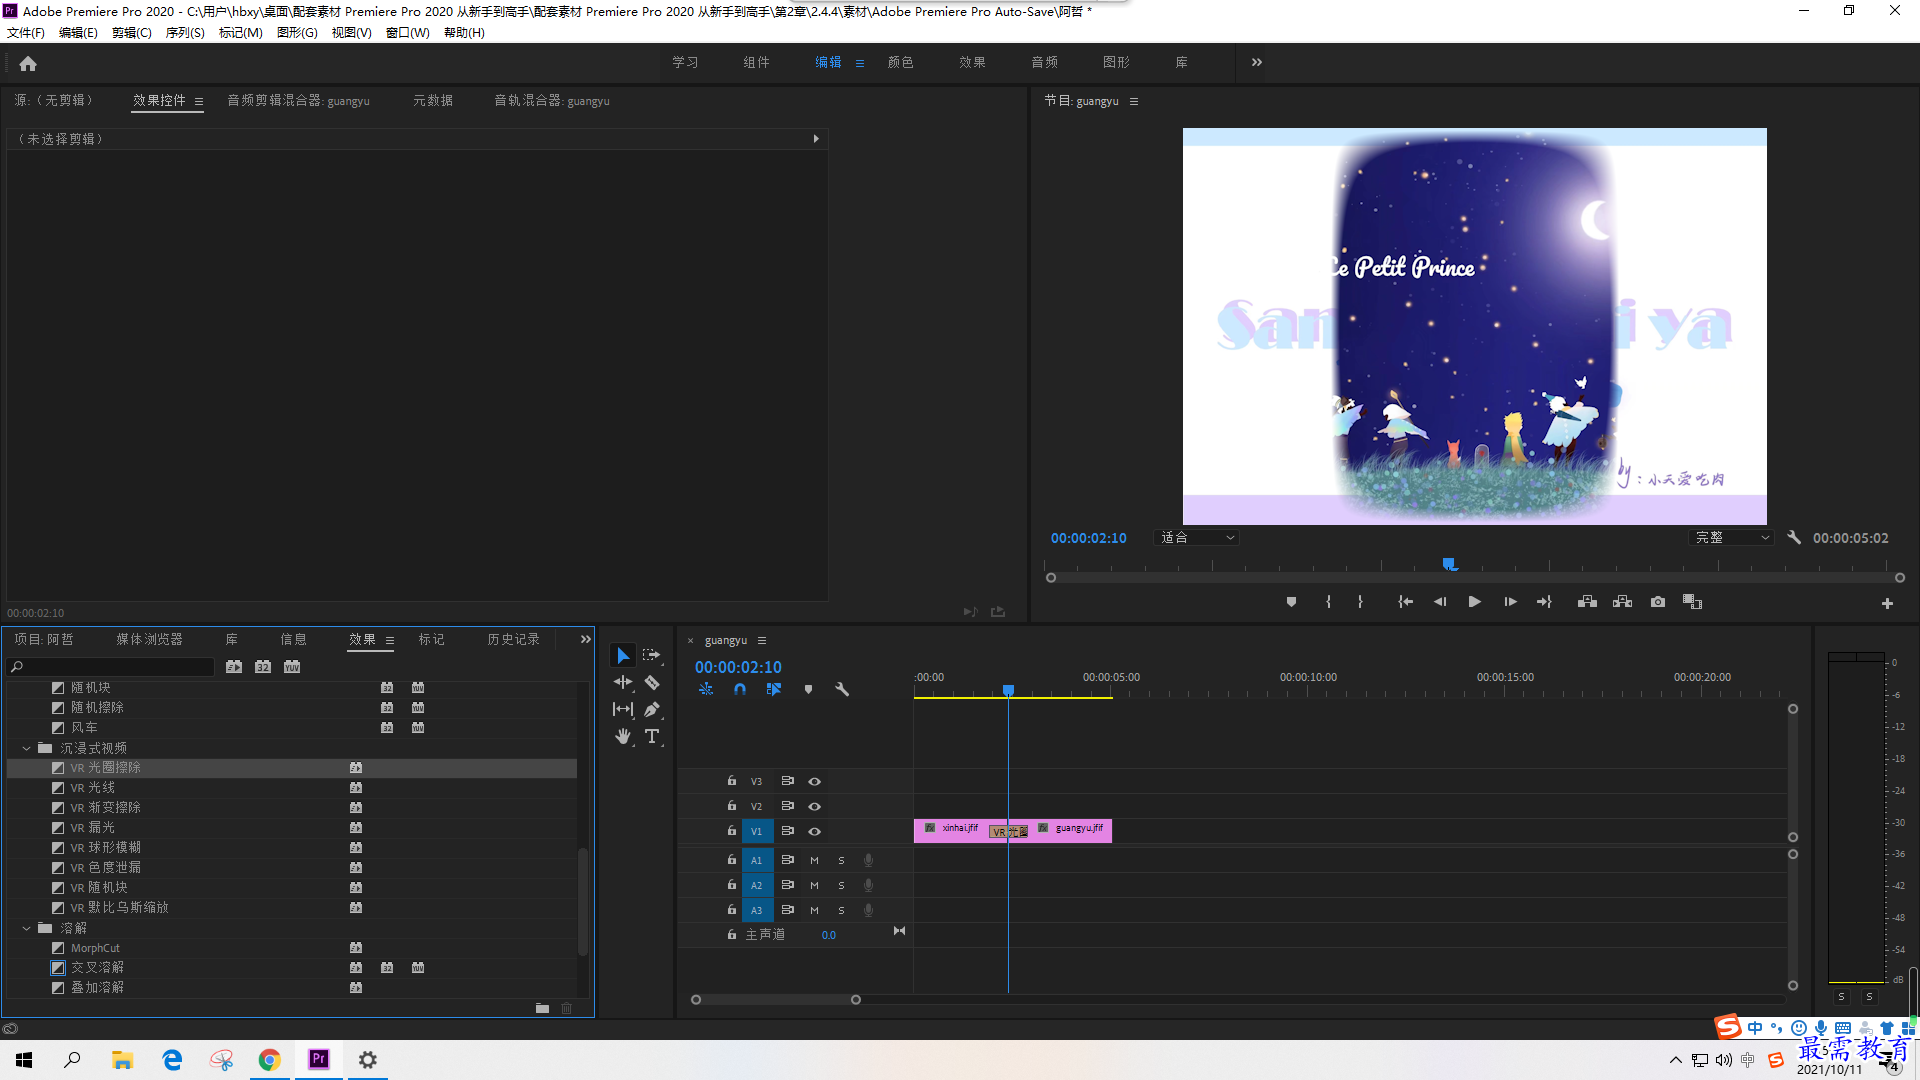The width and height of the screenshot is (1920, 1080).
Task: Go to Out point
Action: click(x=1545, y=602)
